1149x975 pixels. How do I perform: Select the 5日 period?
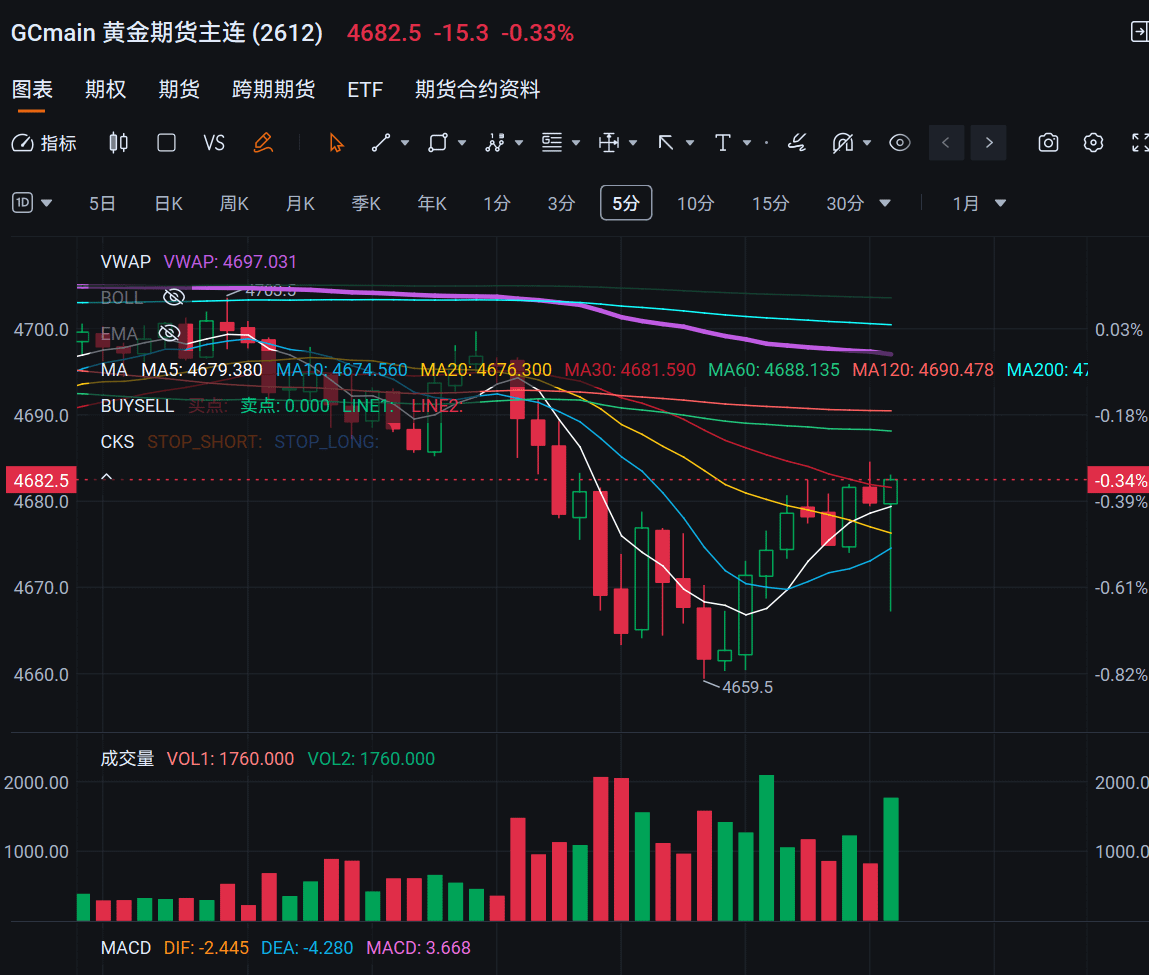[x=102, y=204]
